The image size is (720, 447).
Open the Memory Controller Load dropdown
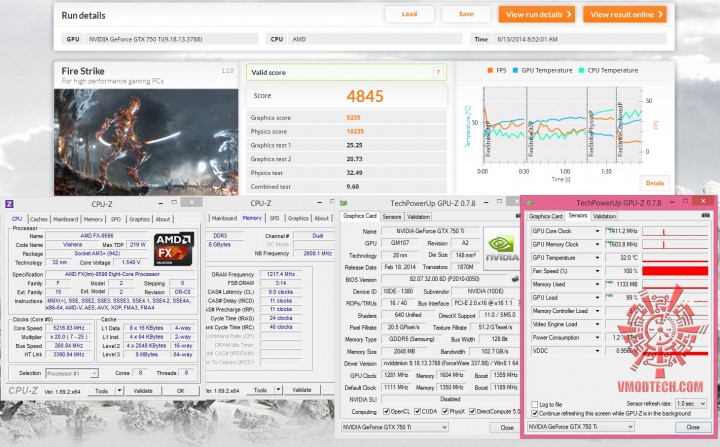tap(597, 311)
